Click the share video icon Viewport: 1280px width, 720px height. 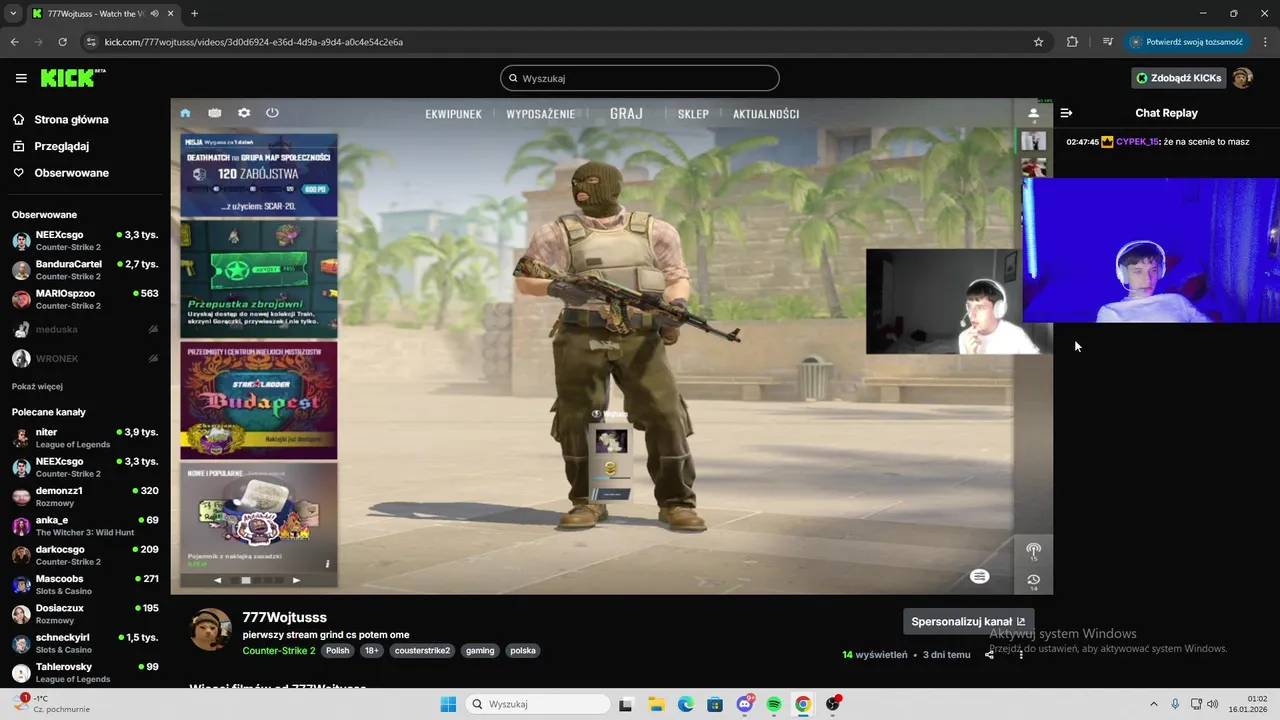coord(989,654)
